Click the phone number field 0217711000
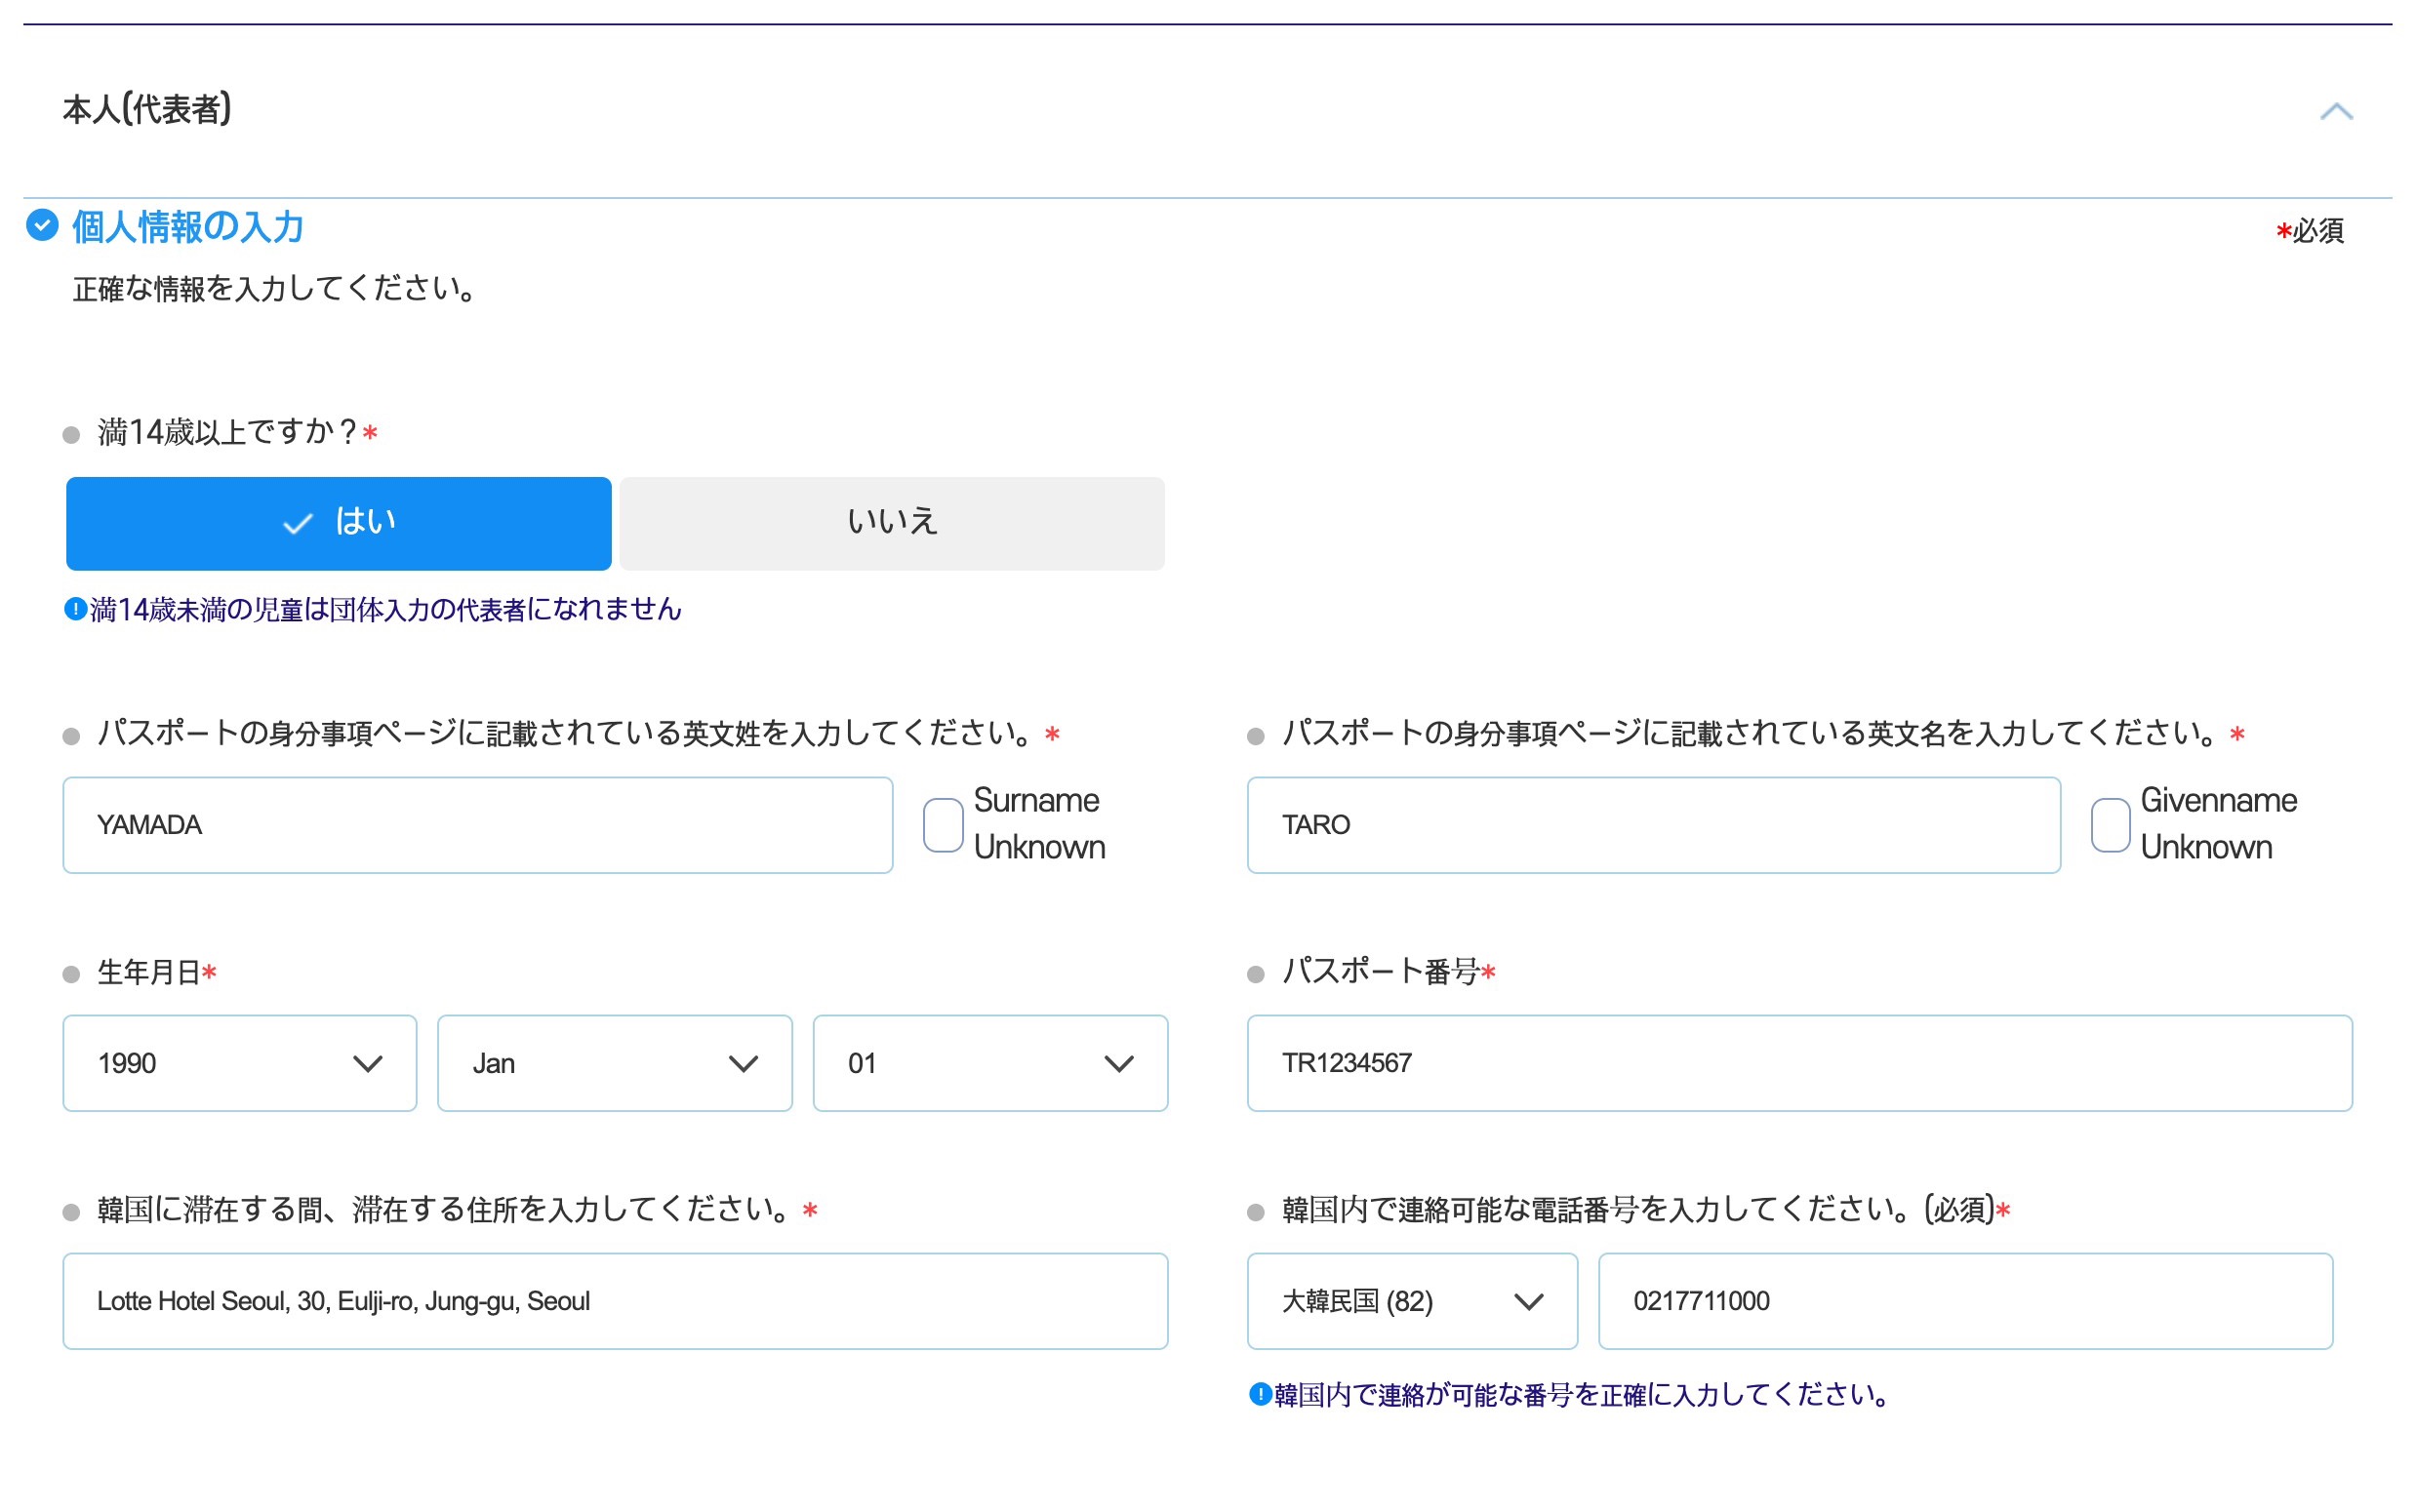 [1965, 1300]
